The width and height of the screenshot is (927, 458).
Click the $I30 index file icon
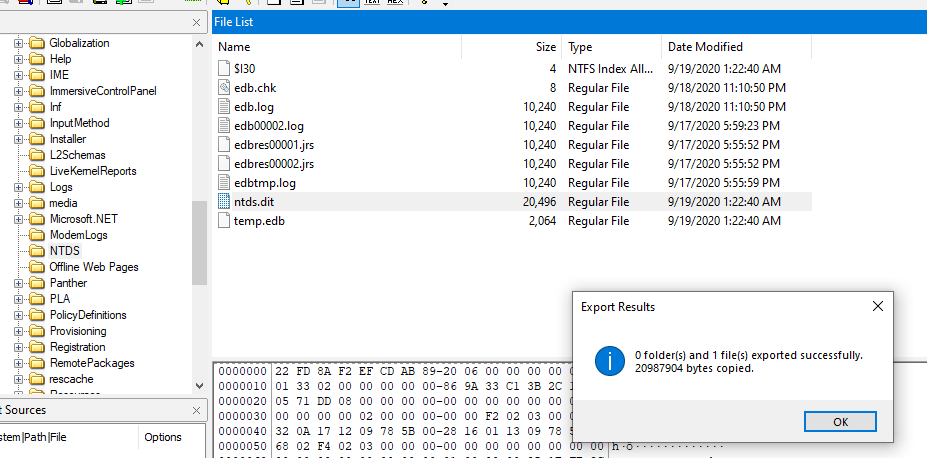click(224, 69)
